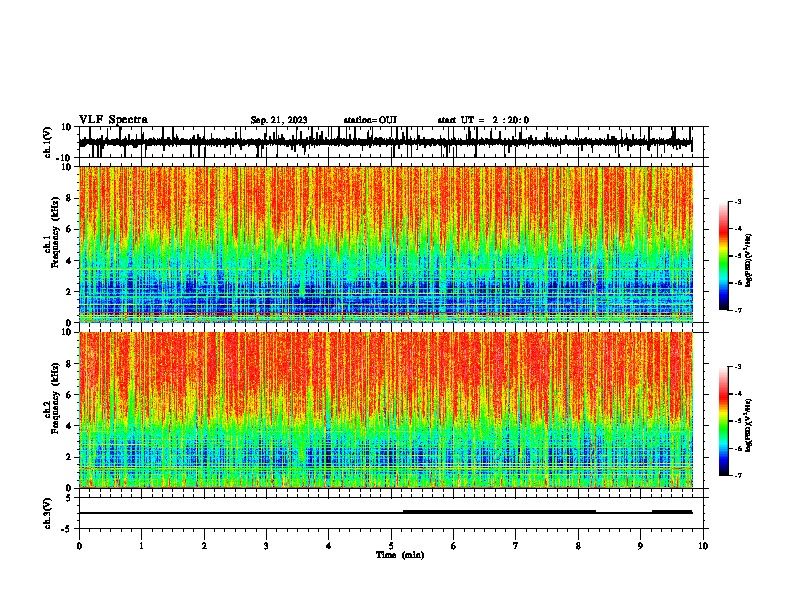Click time axis tick label "3"
This screenshot has height=612, width=792.
tap(266, 546)
